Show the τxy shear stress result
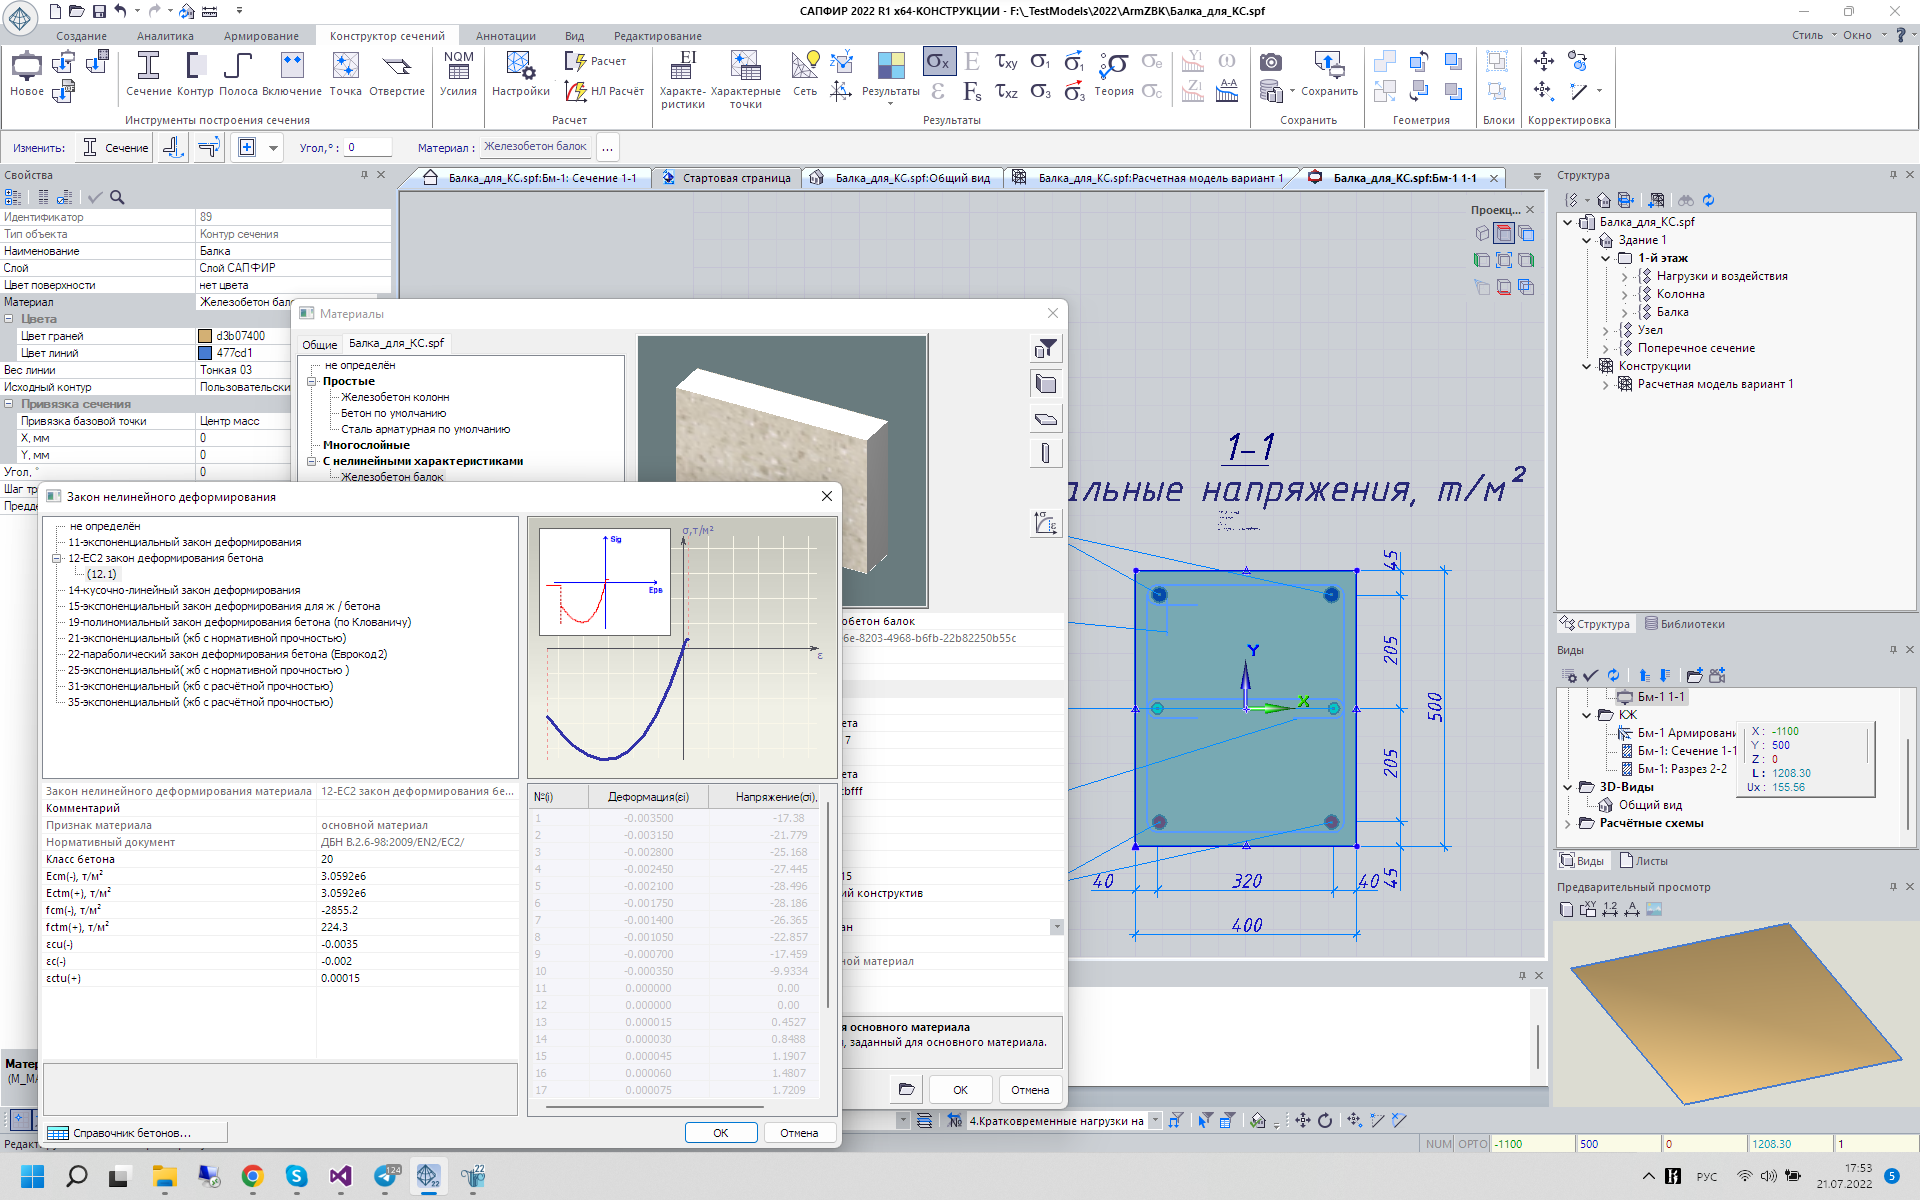Screen dimensions: 1920x1200 coord(1006,62)
